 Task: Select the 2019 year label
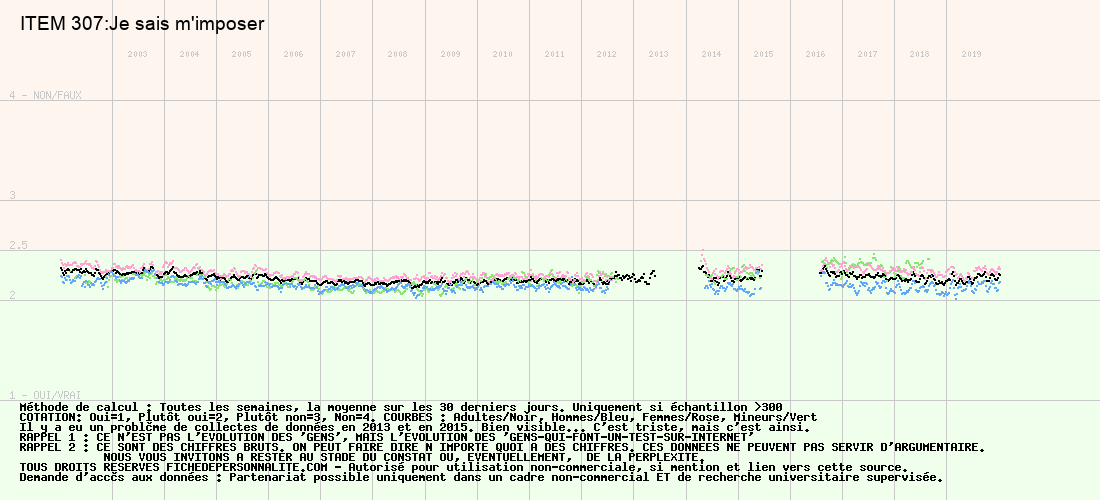click(972, 54)
